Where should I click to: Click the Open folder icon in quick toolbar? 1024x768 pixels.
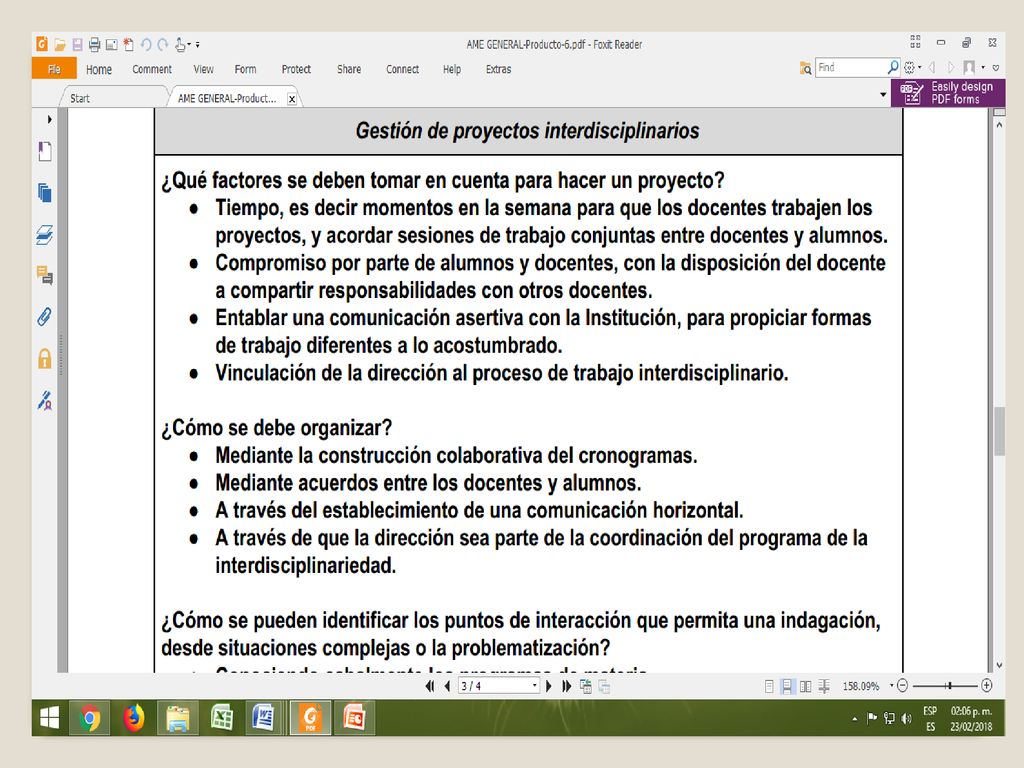(59, 44)
